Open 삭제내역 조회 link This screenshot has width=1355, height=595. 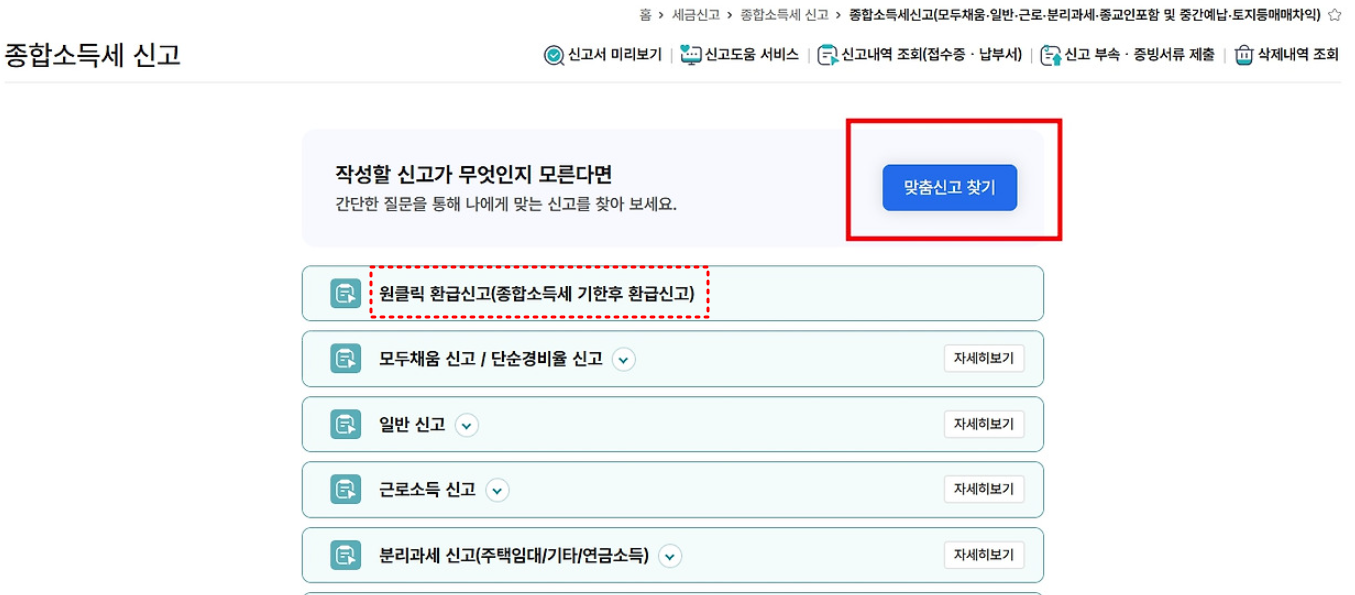(1298, 55)
